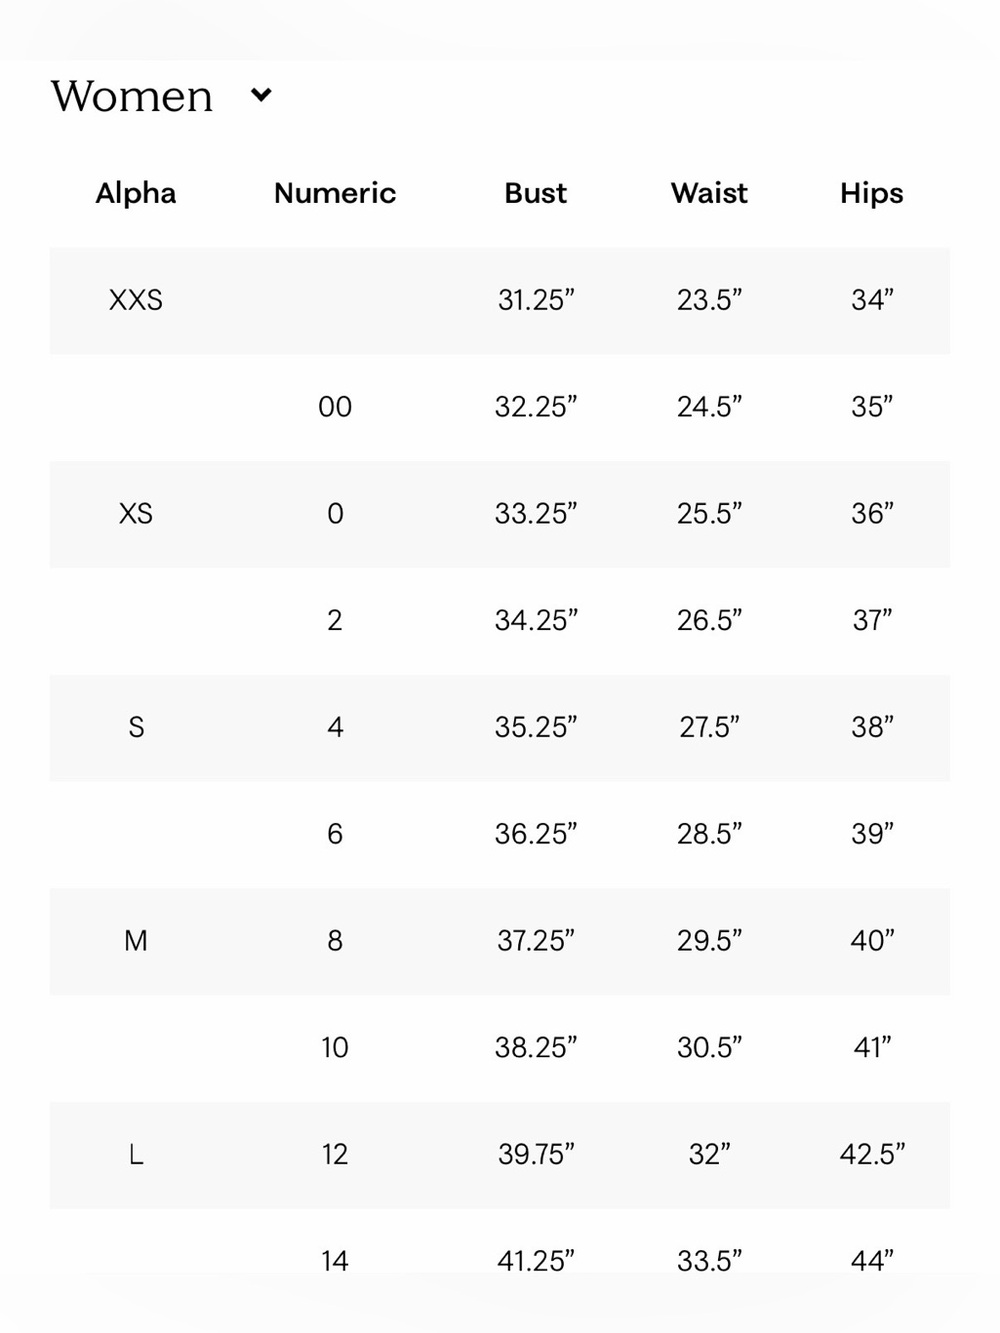
Task: Click the Bust column header
Action: point(536,193)
